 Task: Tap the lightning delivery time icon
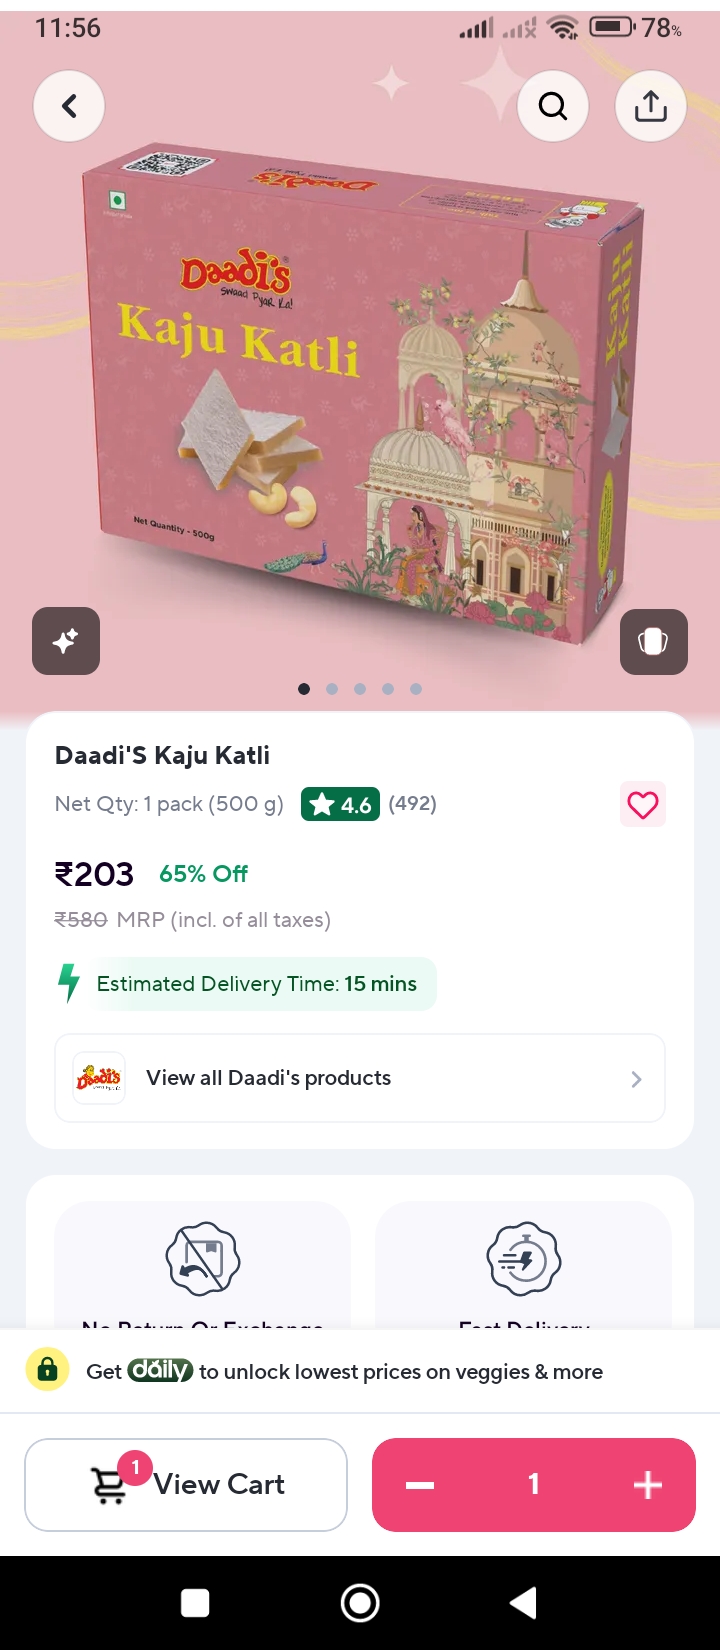69,983
